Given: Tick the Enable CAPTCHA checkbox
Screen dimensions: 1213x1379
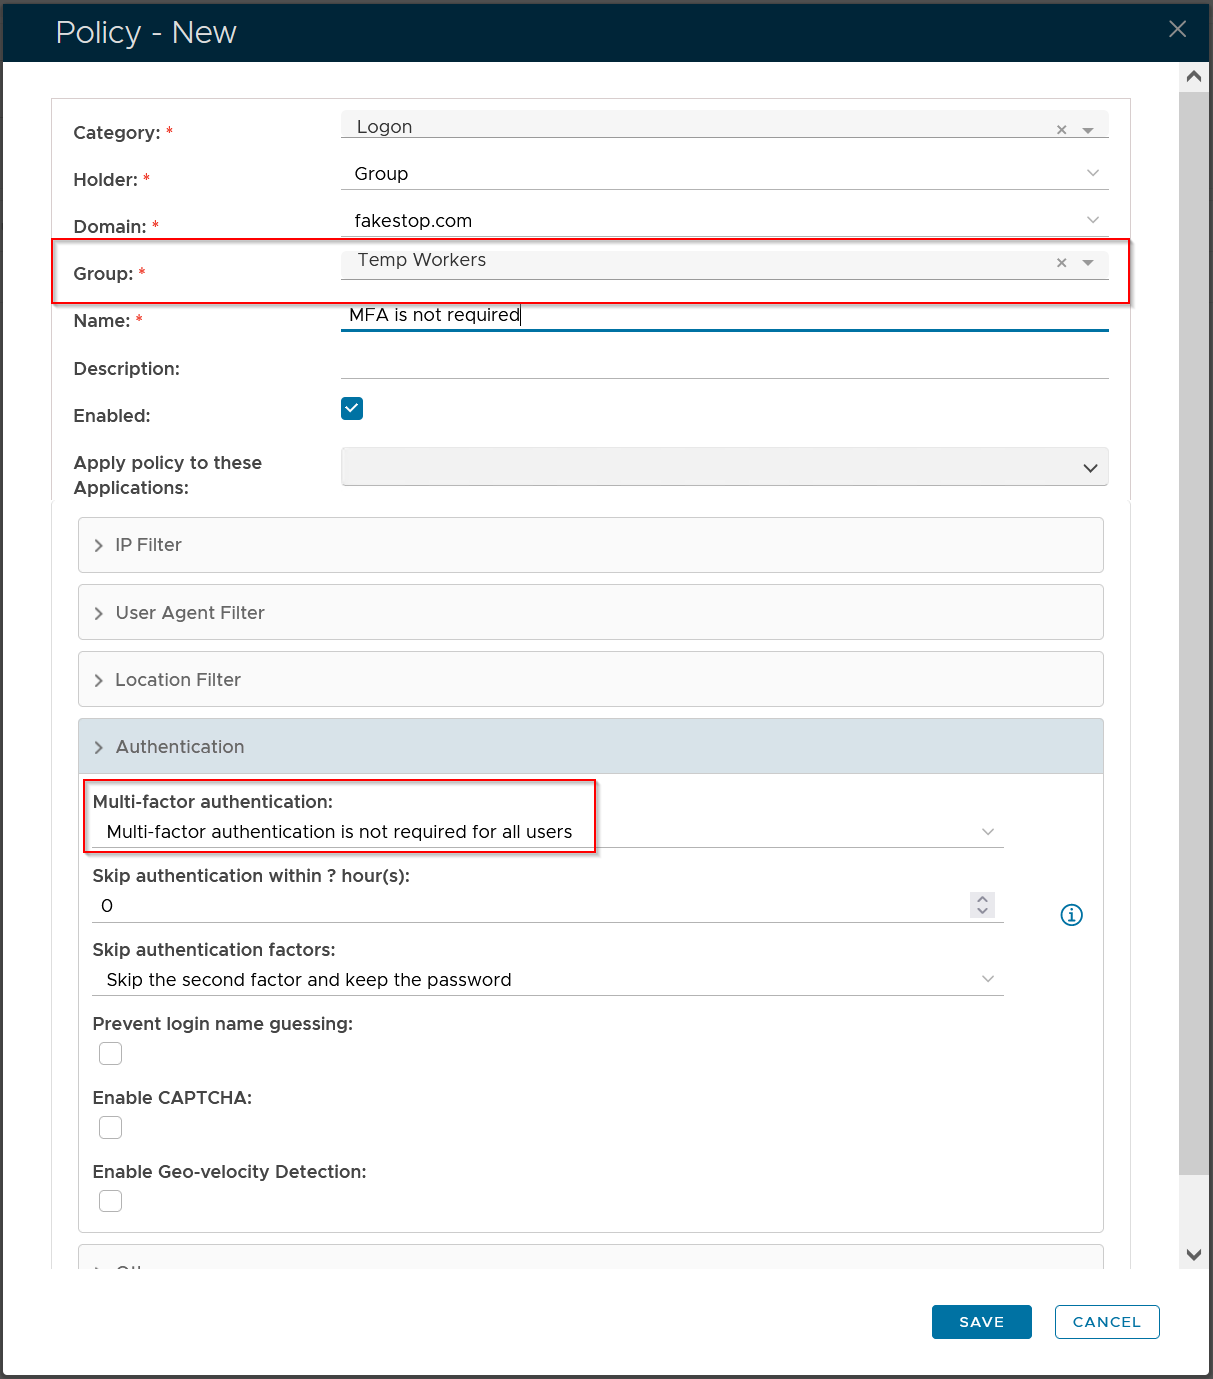Looking at the screenshot, I should (111, 1128).
